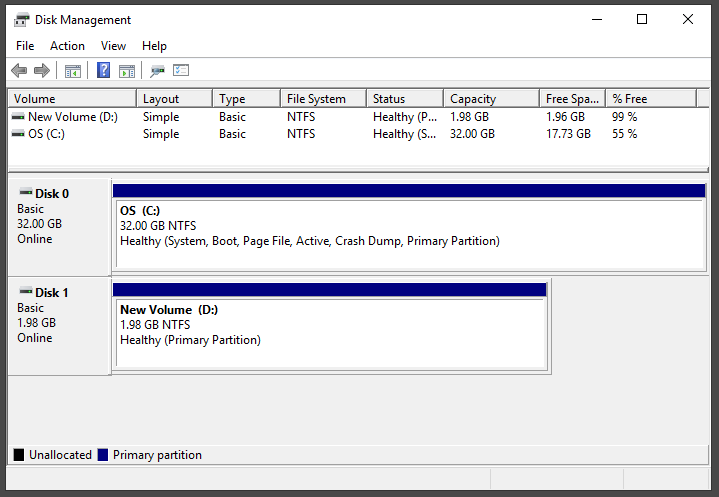Select the Disk 0 label panel
The height and width of the screenshot is (497, 719).
[x=58, y=225]
